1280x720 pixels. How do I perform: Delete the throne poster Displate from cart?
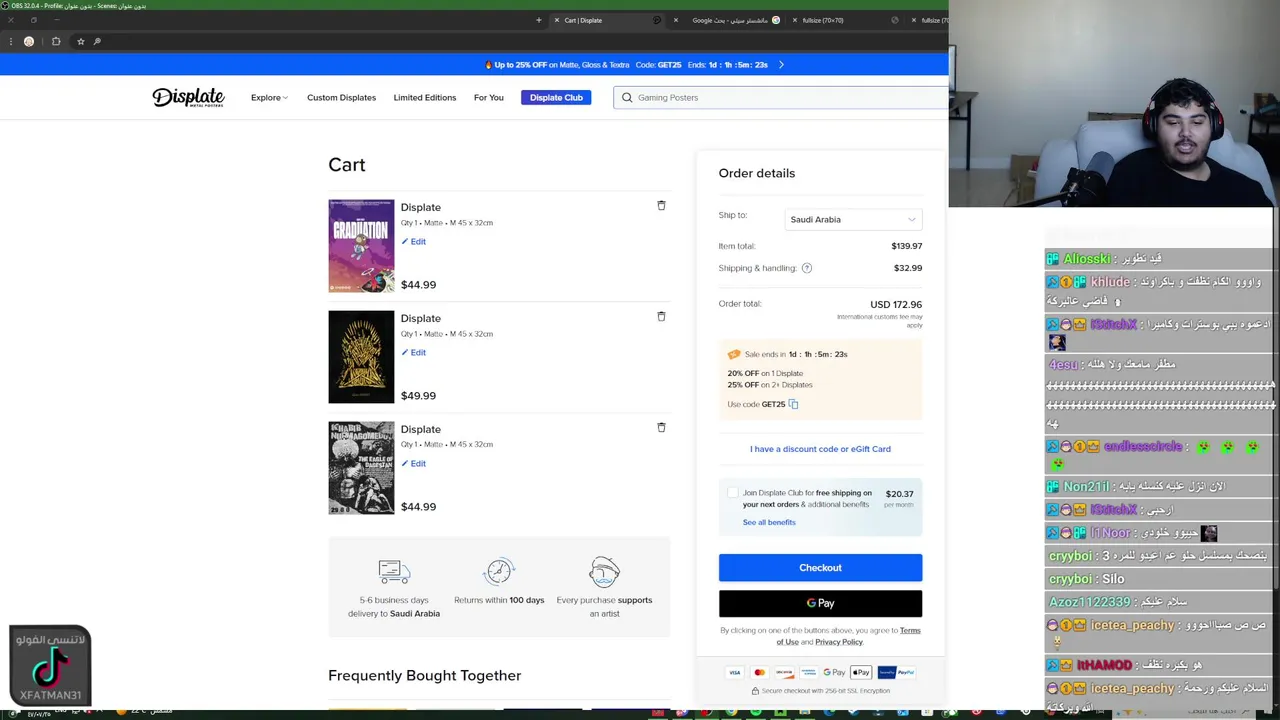pos(661,316)
